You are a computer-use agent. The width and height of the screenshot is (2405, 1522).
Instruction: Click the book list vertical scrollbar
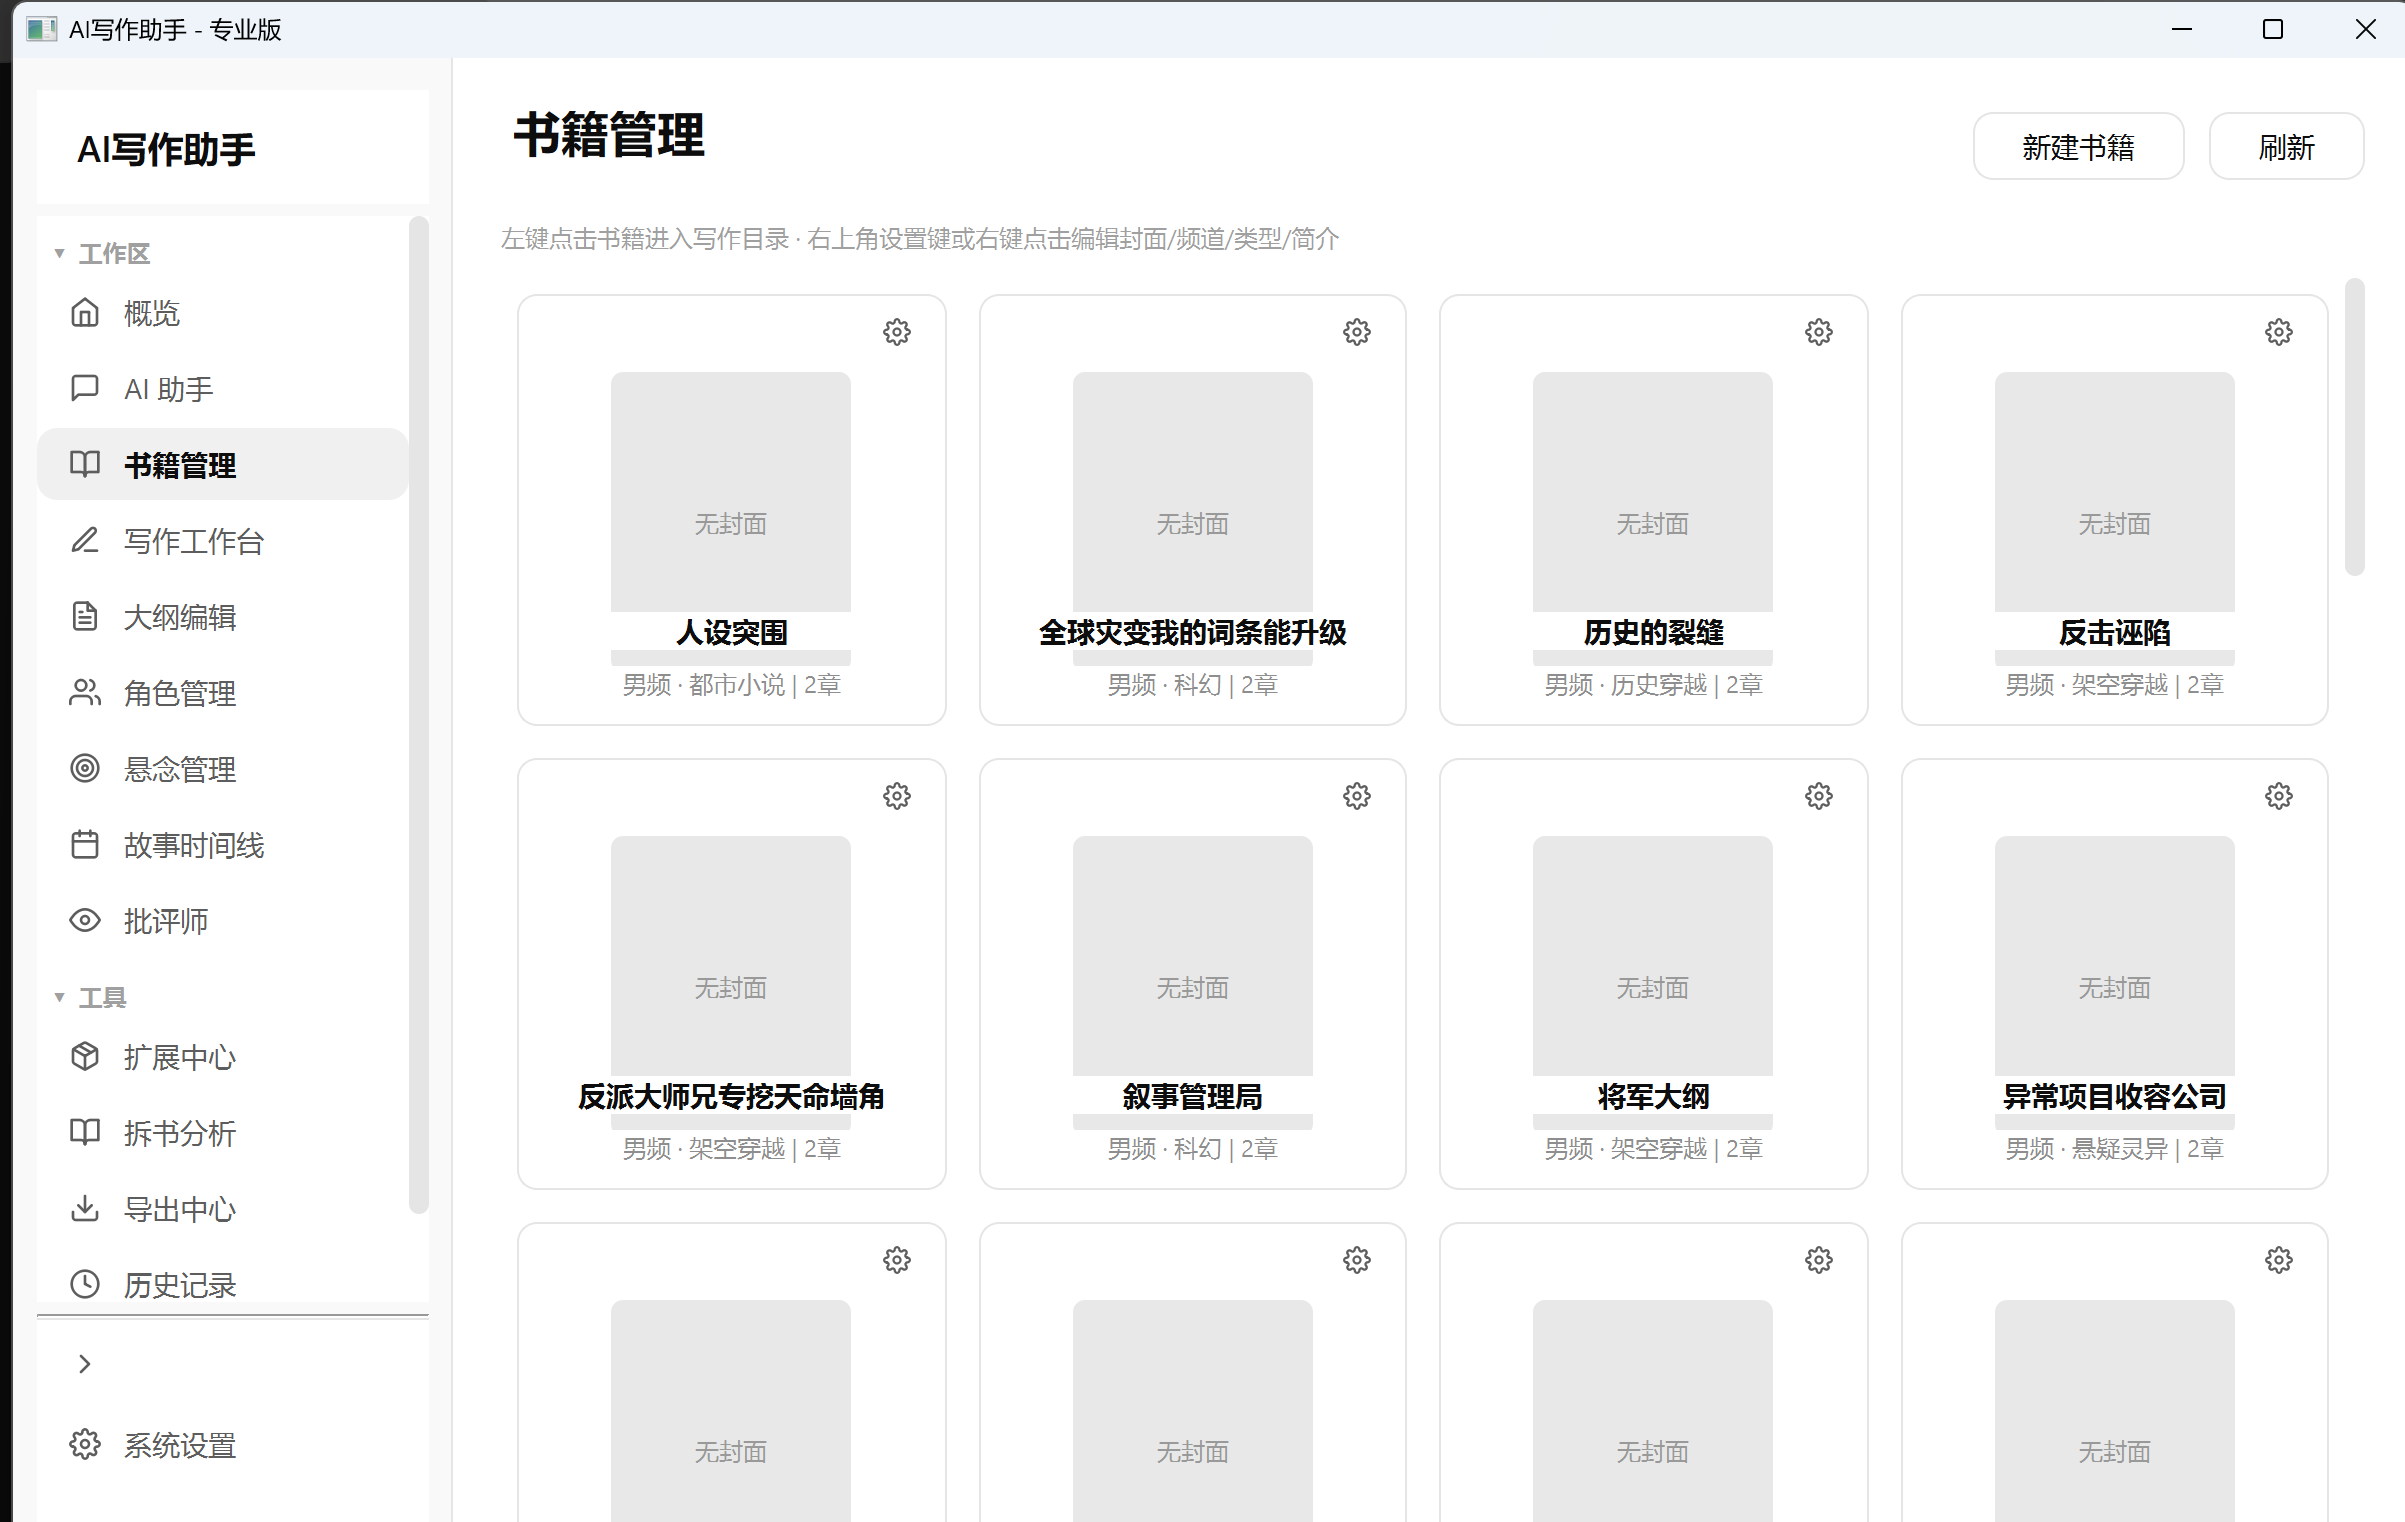pos(2355,428)
